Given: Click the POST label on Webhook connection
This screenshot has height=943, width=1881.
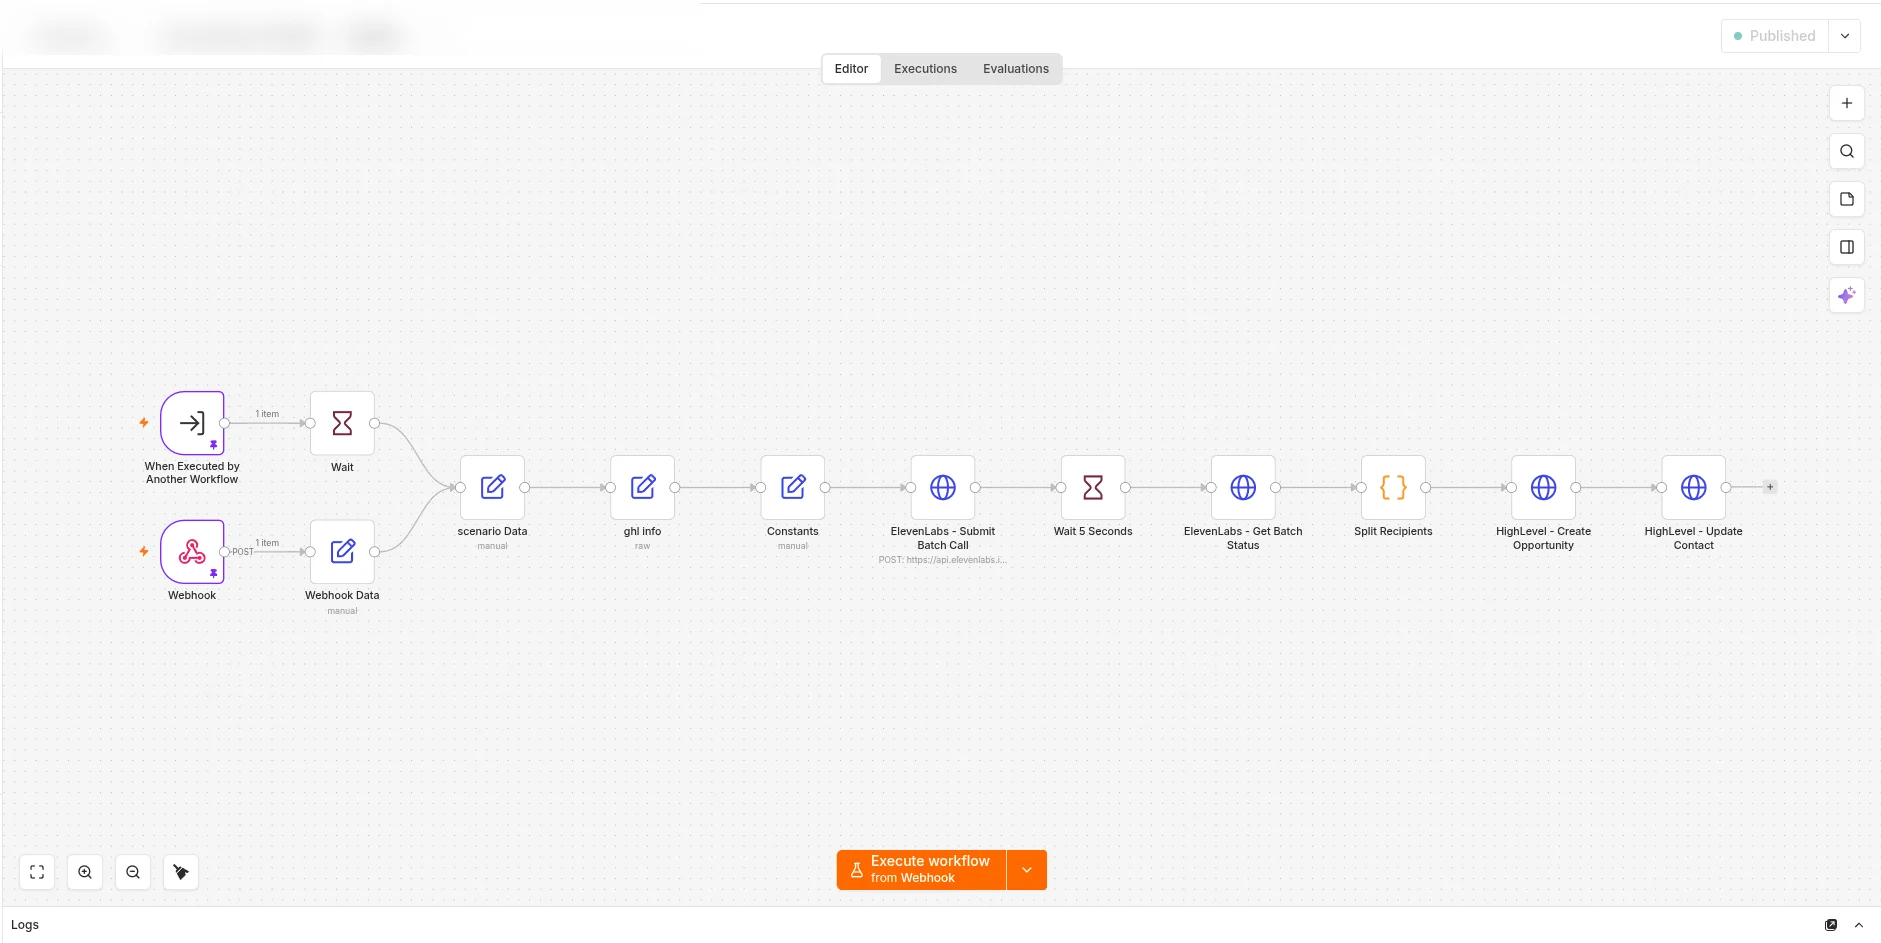Looking at the screenshot, I should pyautogui.click(x=243, y=552).
